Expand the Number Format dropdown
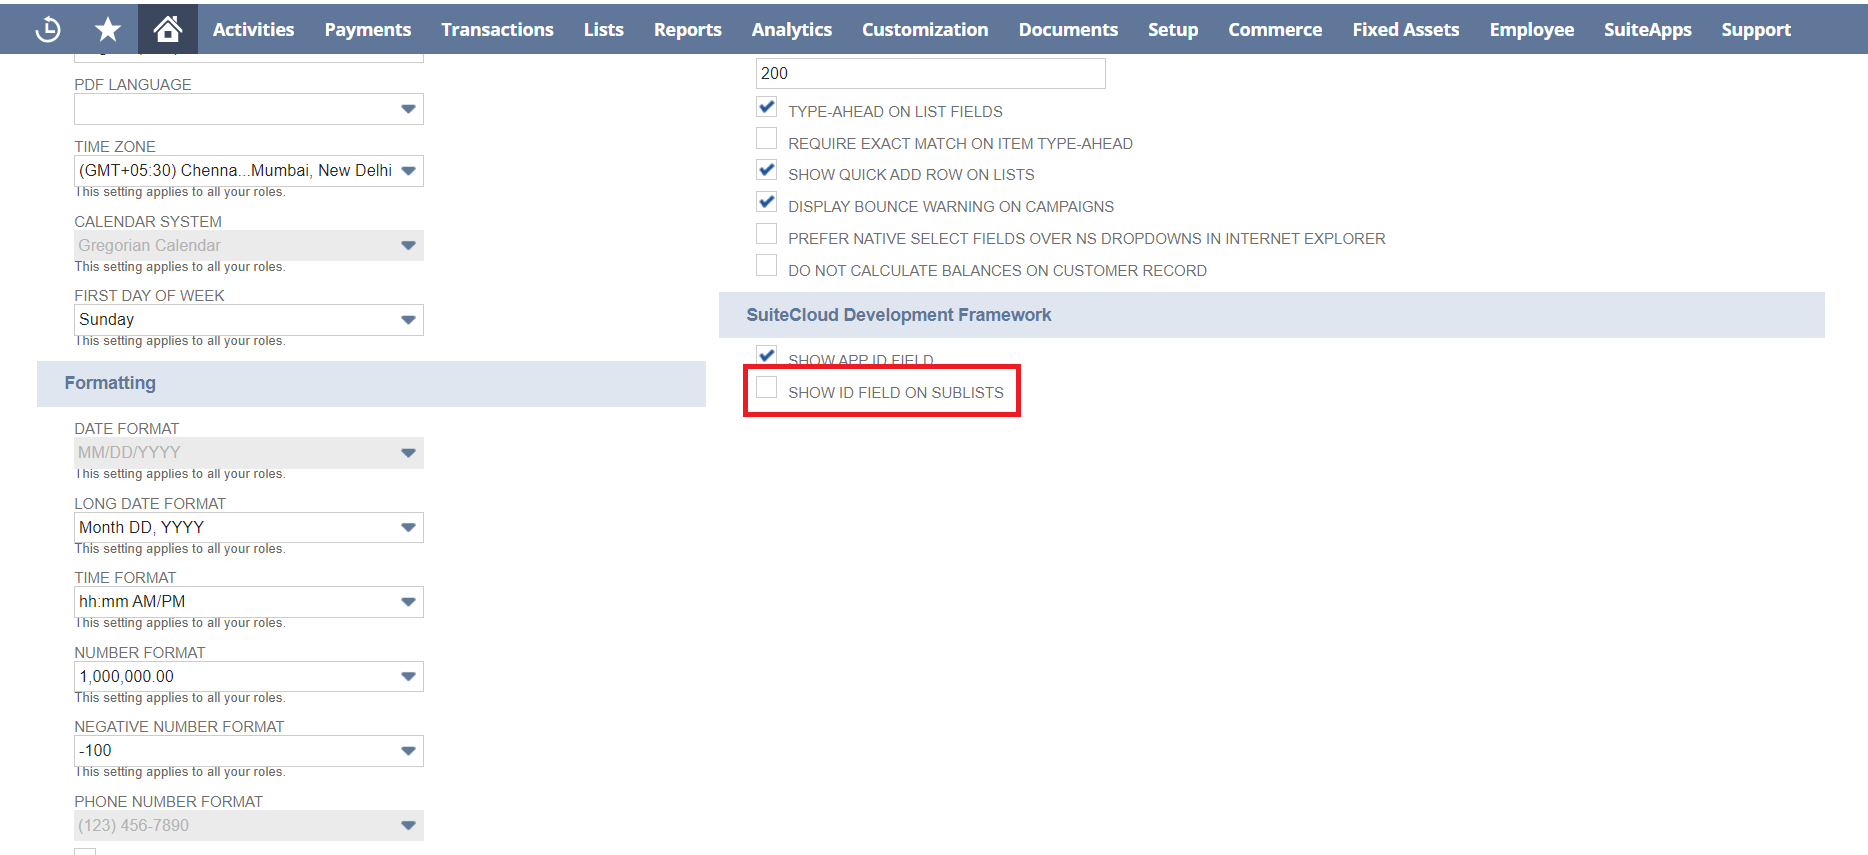Image resolution: width=1868 pixels, height=855 pixels. [249, 677]
